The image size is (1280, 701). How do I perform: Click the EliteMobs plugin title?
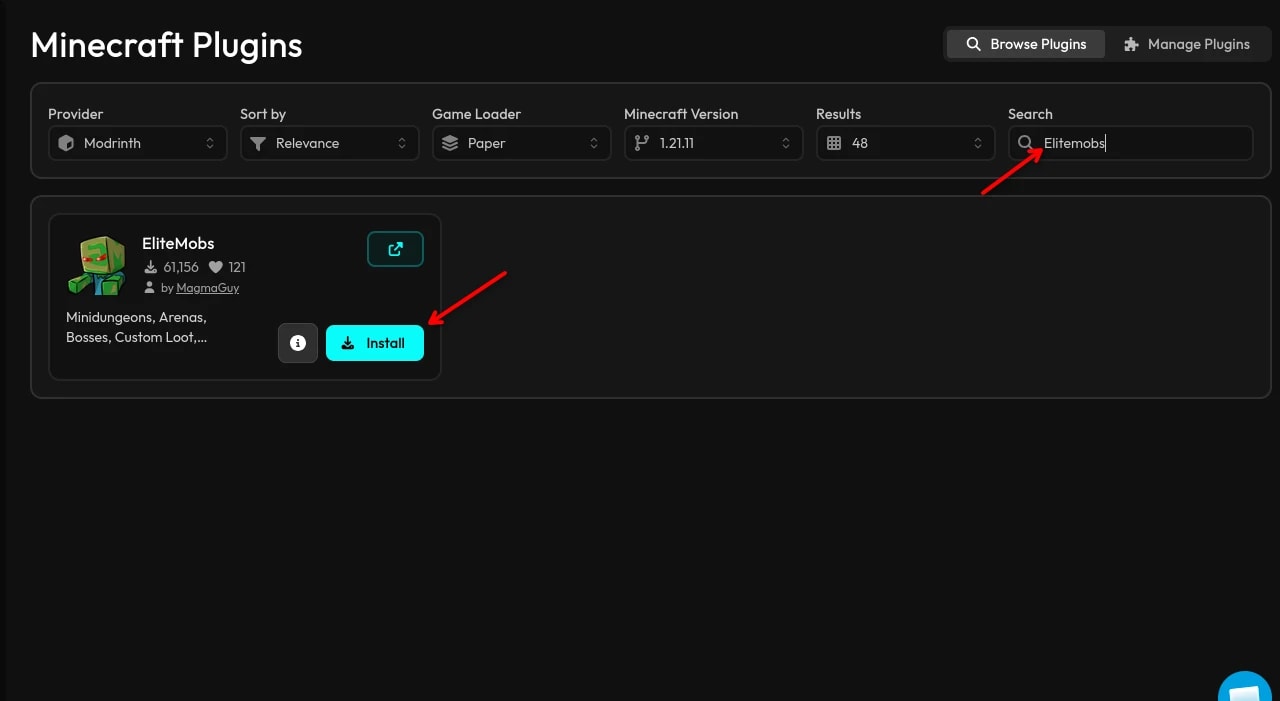[x=178, y=243]
